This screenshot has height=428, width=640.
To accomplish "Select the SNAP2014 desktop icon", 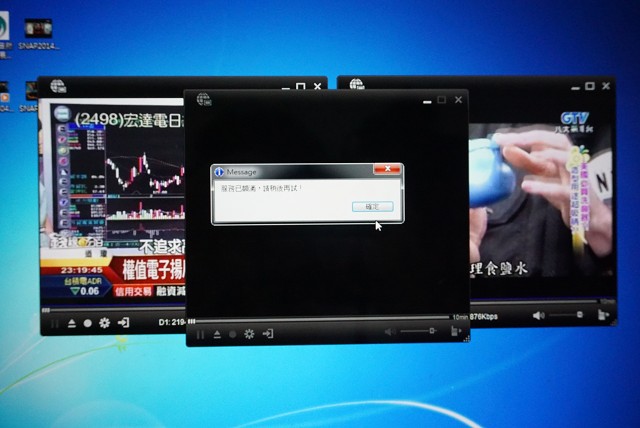I will 38,34.
